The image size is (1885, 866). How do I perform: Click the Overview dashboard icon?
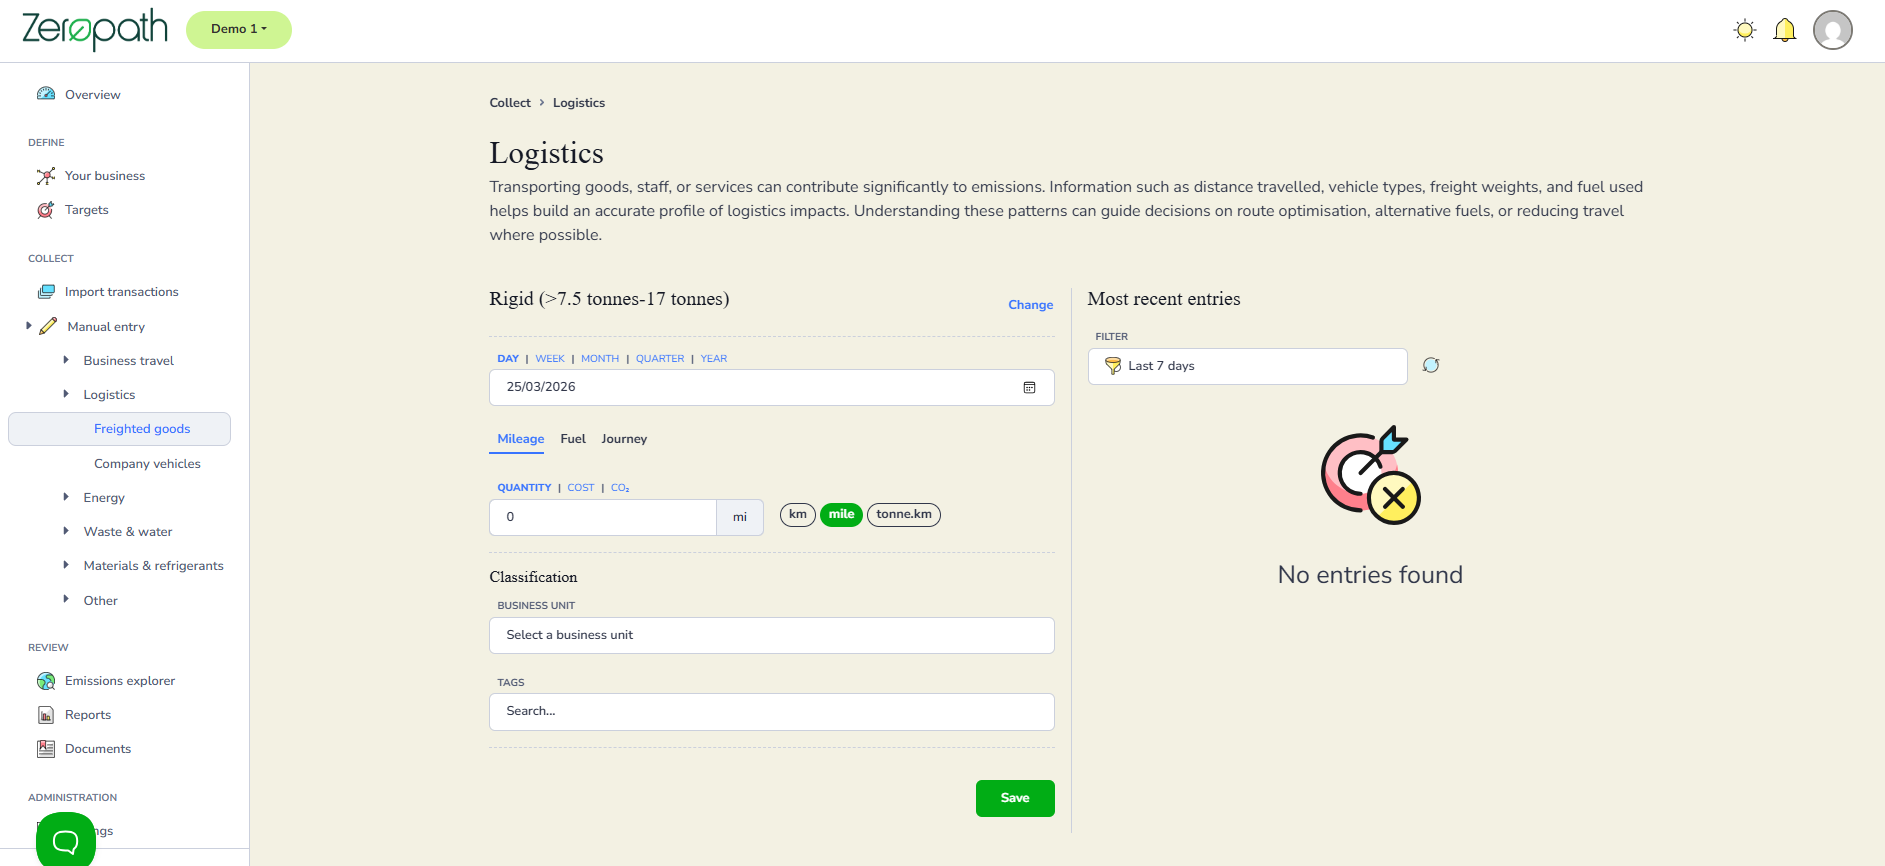[46, 94]
